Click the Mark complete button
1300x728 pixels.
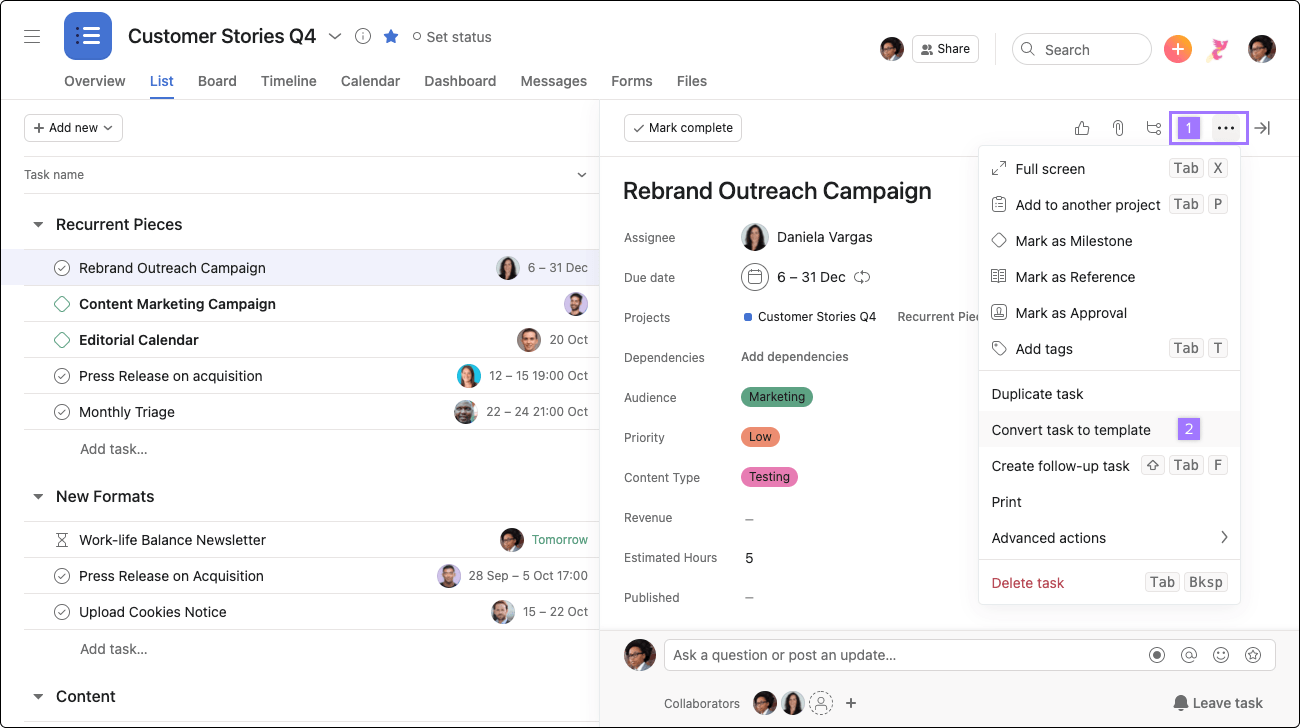683,128
